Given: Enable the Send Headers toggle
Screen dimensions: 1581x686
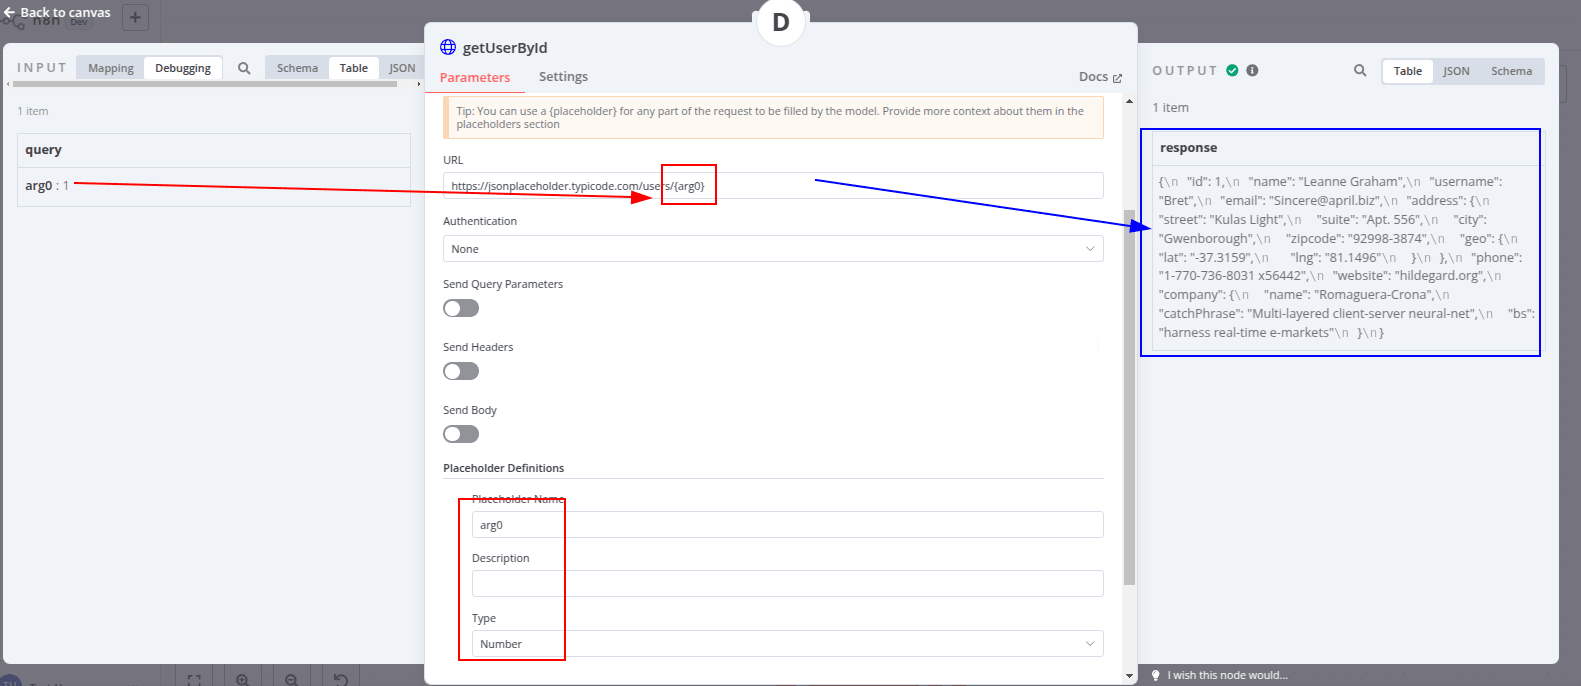Looking at the screenshot, I should tap(460, 371).
